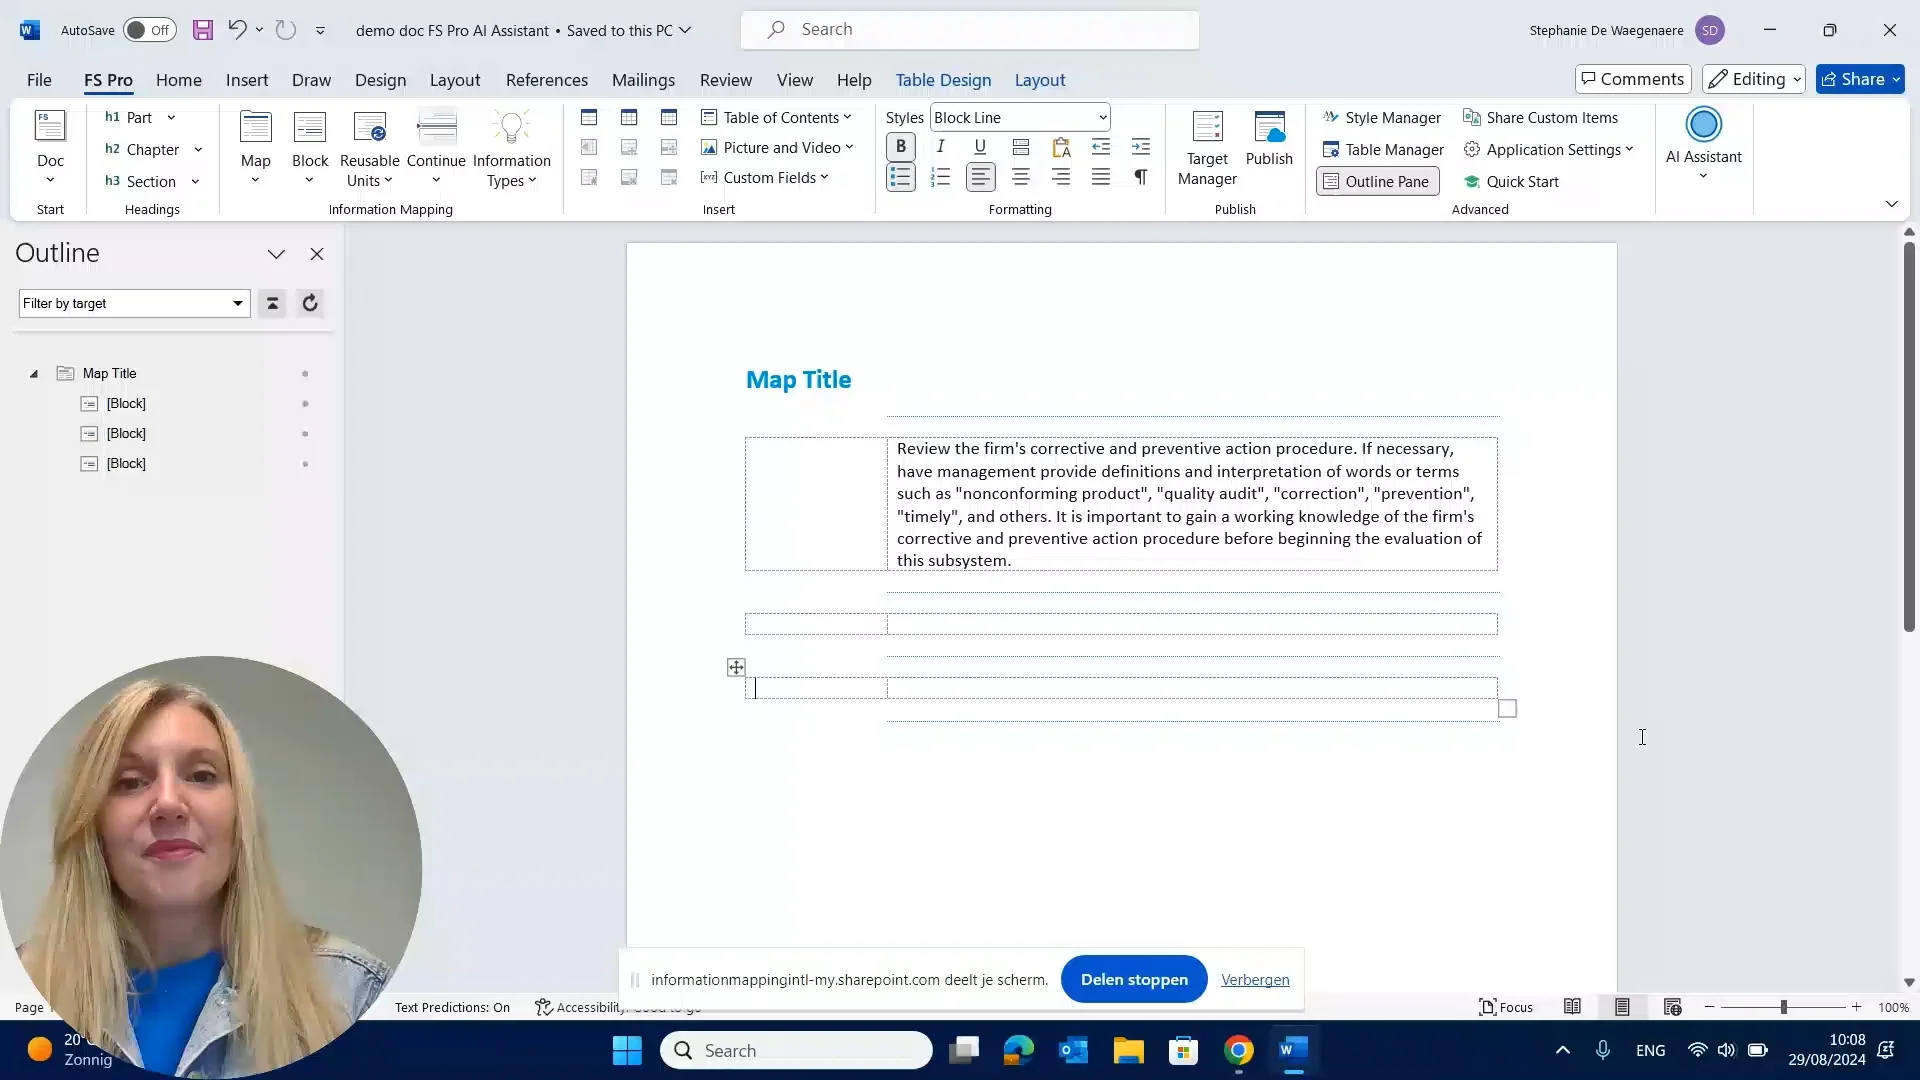Apply italic formatting
The height and width of the screenshot is (1080, 1920).
[x=939, y=146]
